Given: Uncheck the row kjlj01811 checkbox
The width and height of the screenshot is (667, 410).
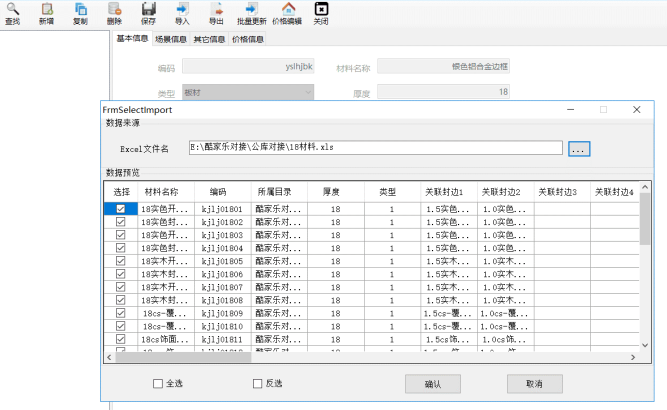Looking at the screenshot, I should pyautogui.click(x=121, y=339).
